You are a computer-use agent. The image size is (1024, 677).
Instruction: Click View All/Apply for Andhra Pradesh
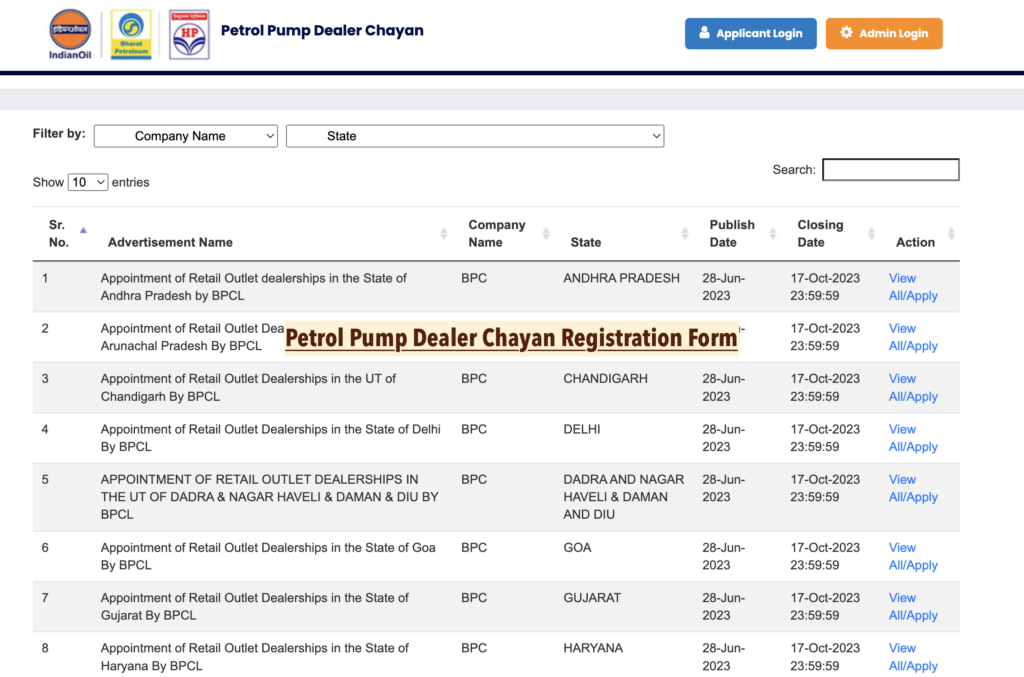click(913, 287)
